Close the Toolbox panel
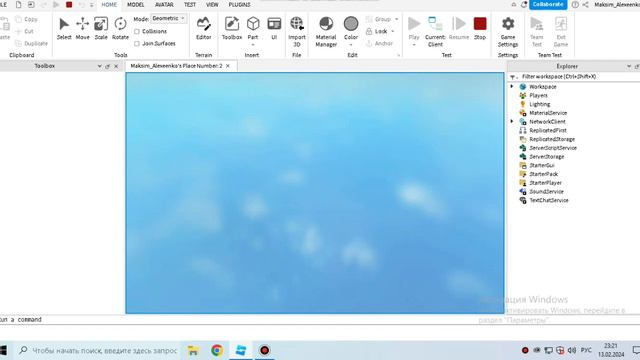The image size is (640, 360). point(116,66)
